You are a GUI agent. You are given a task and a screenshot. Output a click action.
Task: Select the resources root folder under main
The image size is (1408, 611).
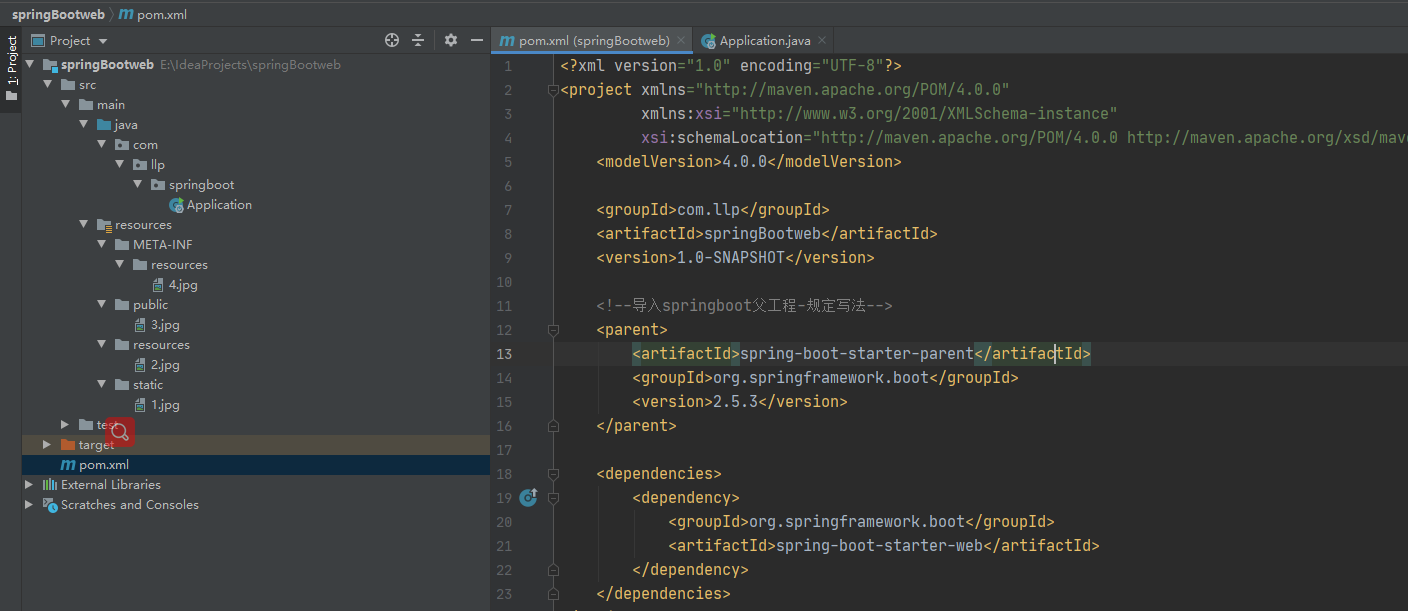click(x=143, y=224)
